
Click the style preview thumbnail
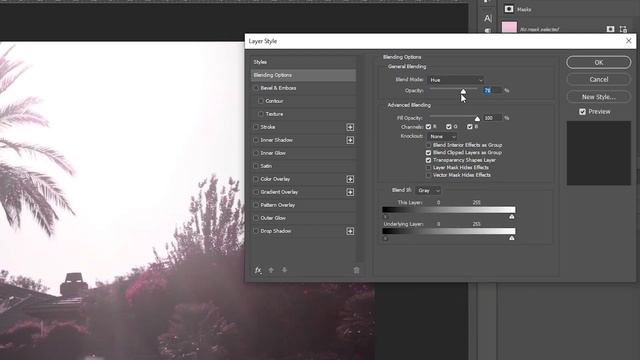(598, 153)
